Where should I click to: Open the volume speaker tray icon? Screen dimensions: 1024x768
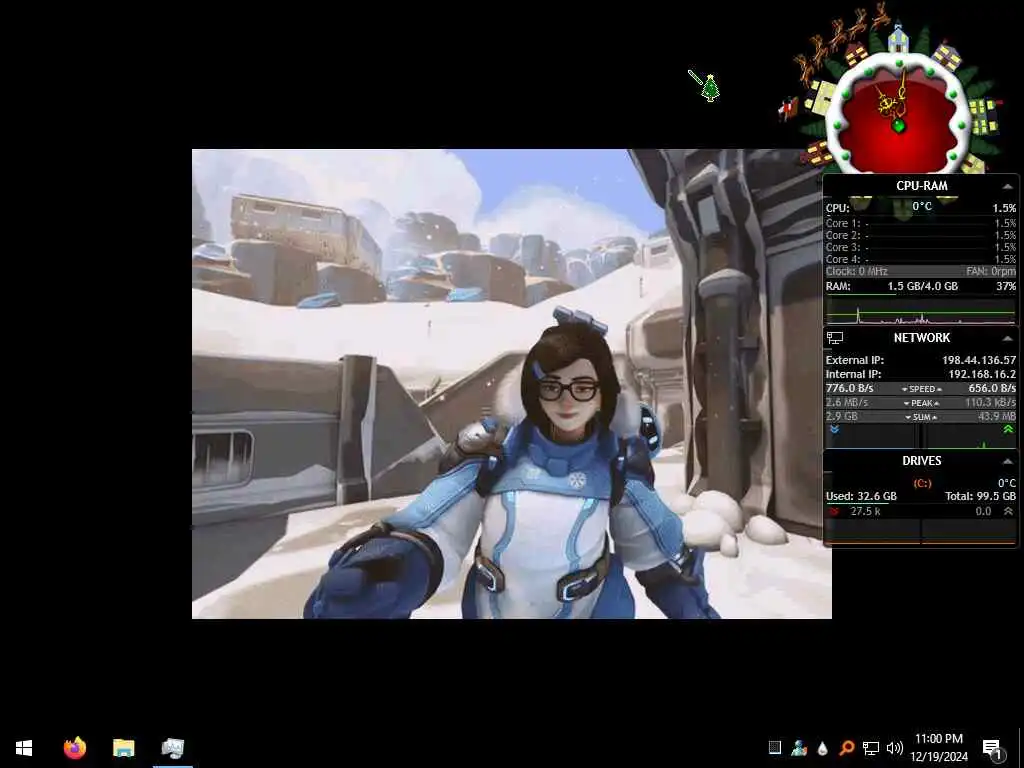(x=895, y=748)
